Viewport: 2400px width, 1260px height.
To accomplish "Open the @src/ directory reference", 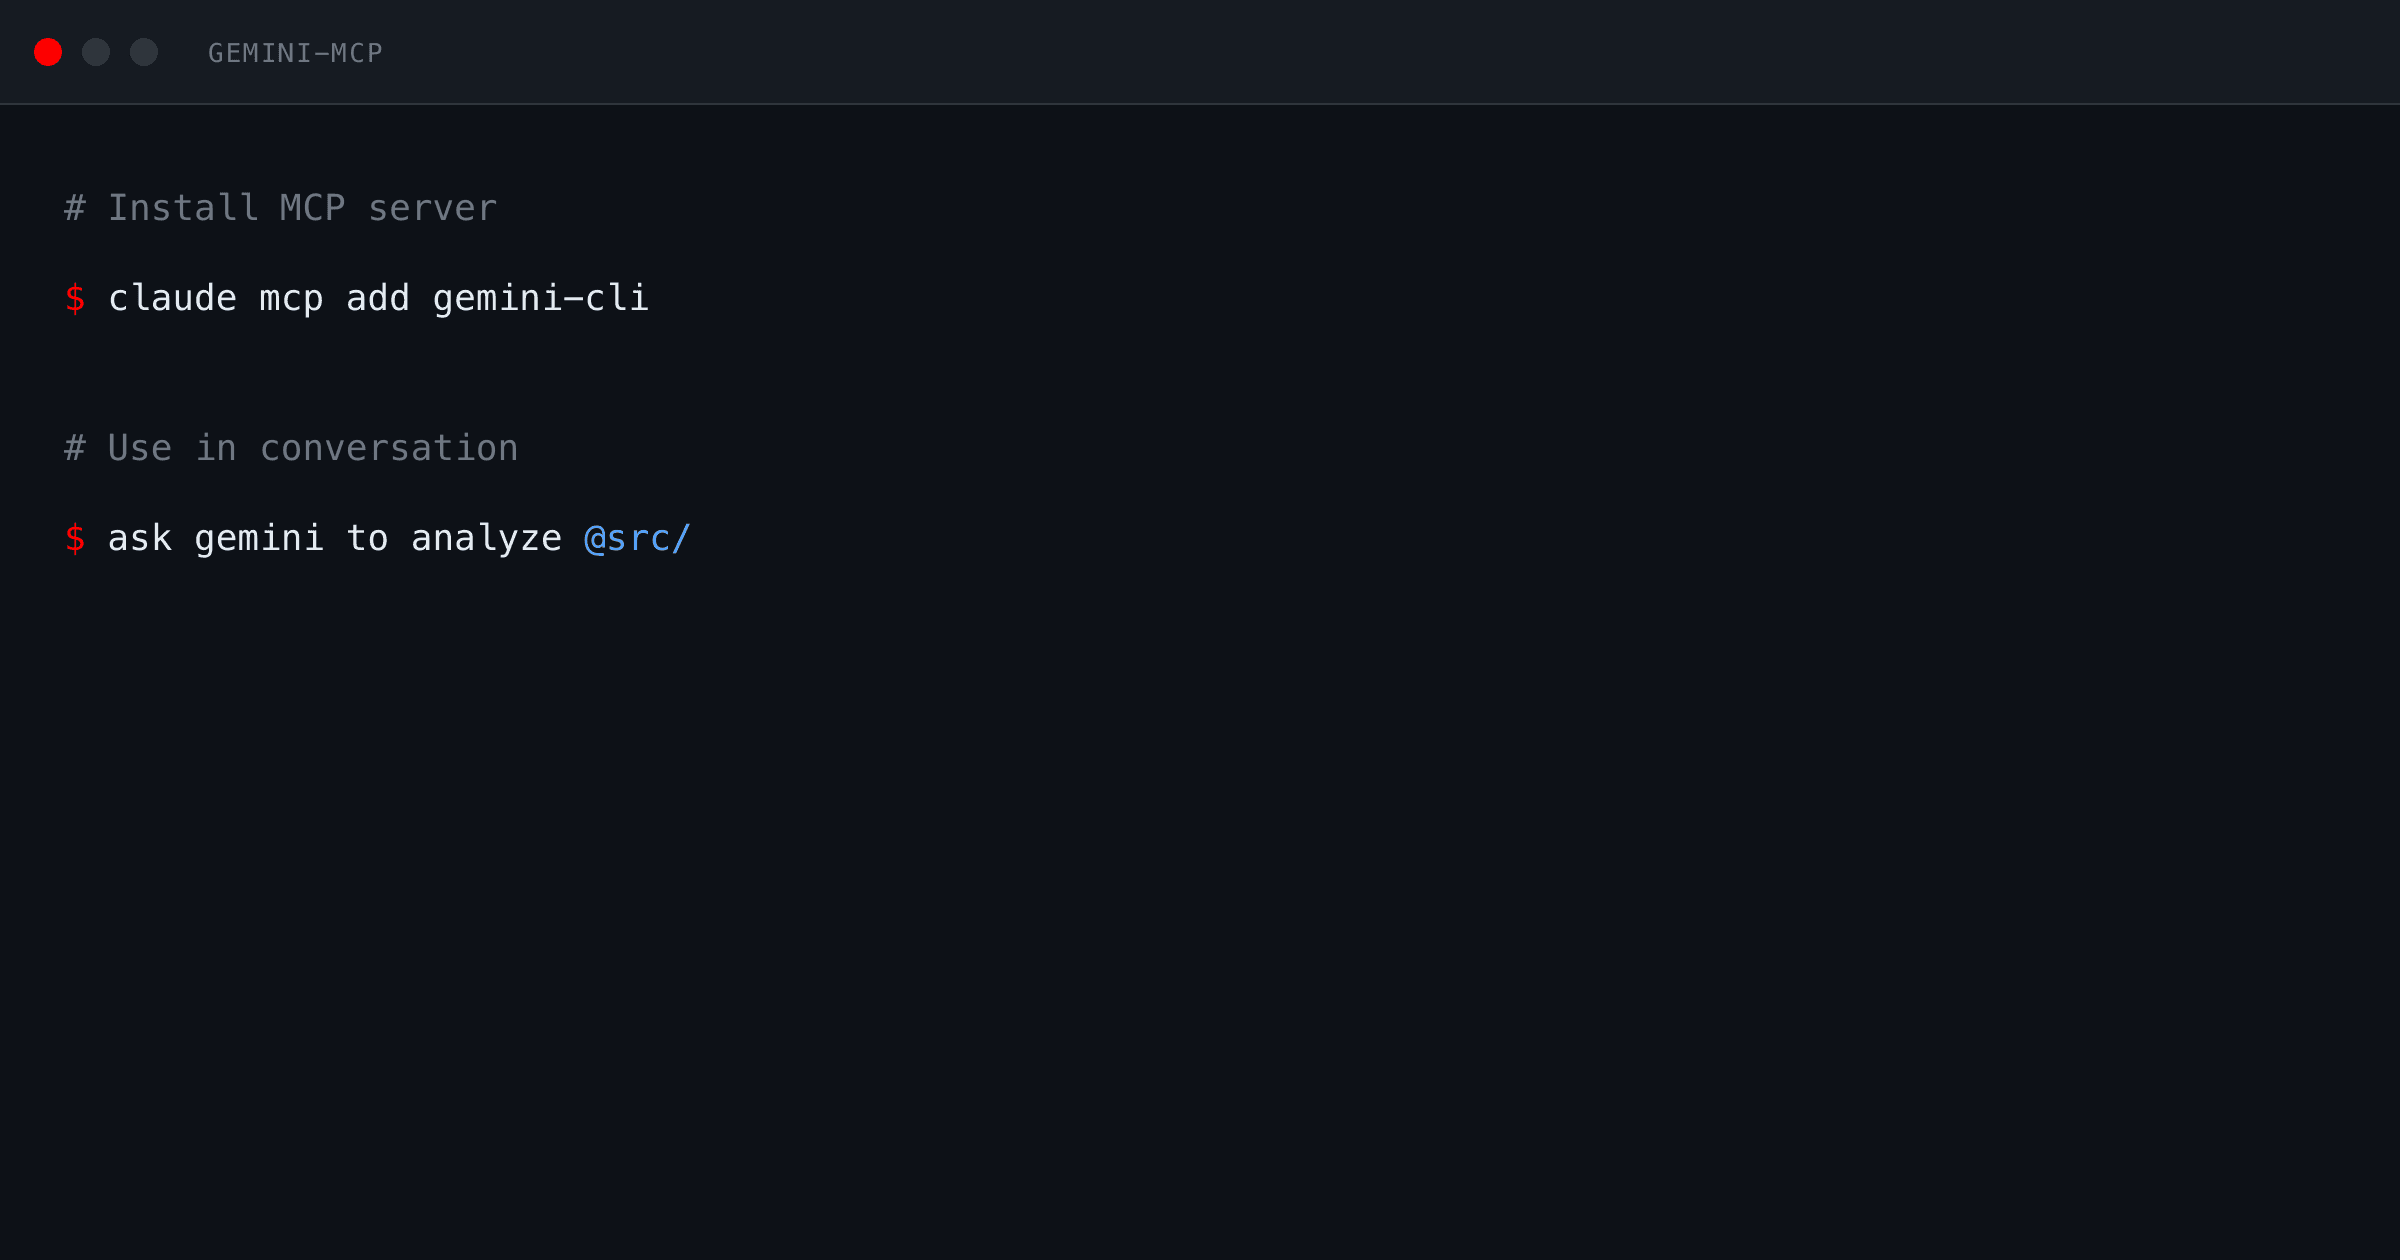I will pos(637,537).
